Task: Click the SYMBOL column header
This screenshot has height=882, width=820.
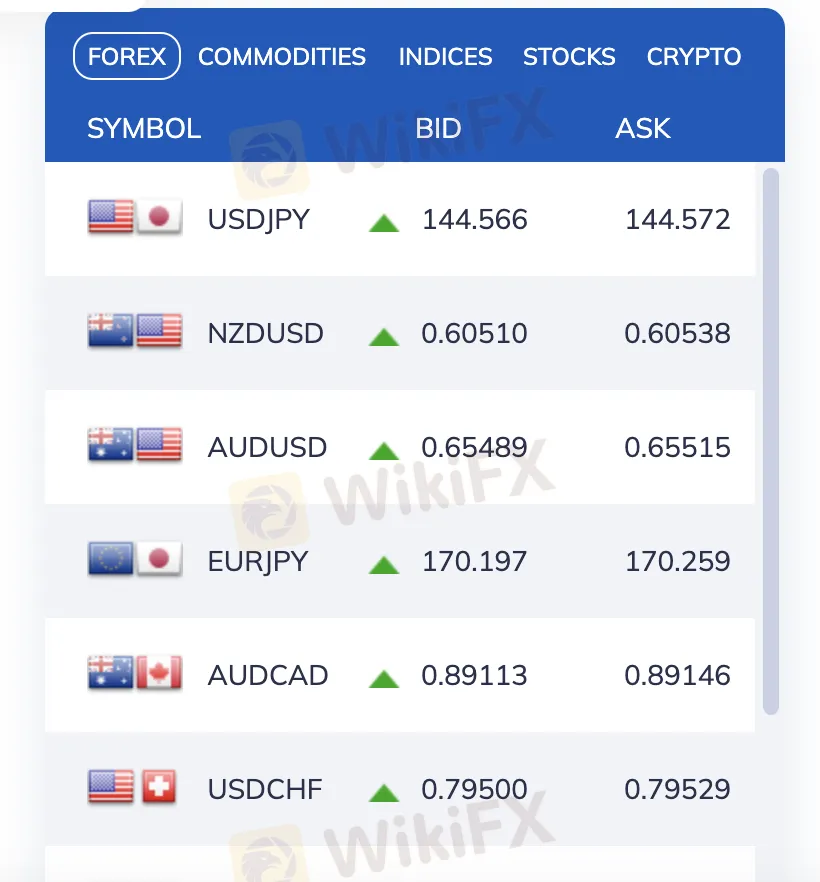Action: point(144,128)
